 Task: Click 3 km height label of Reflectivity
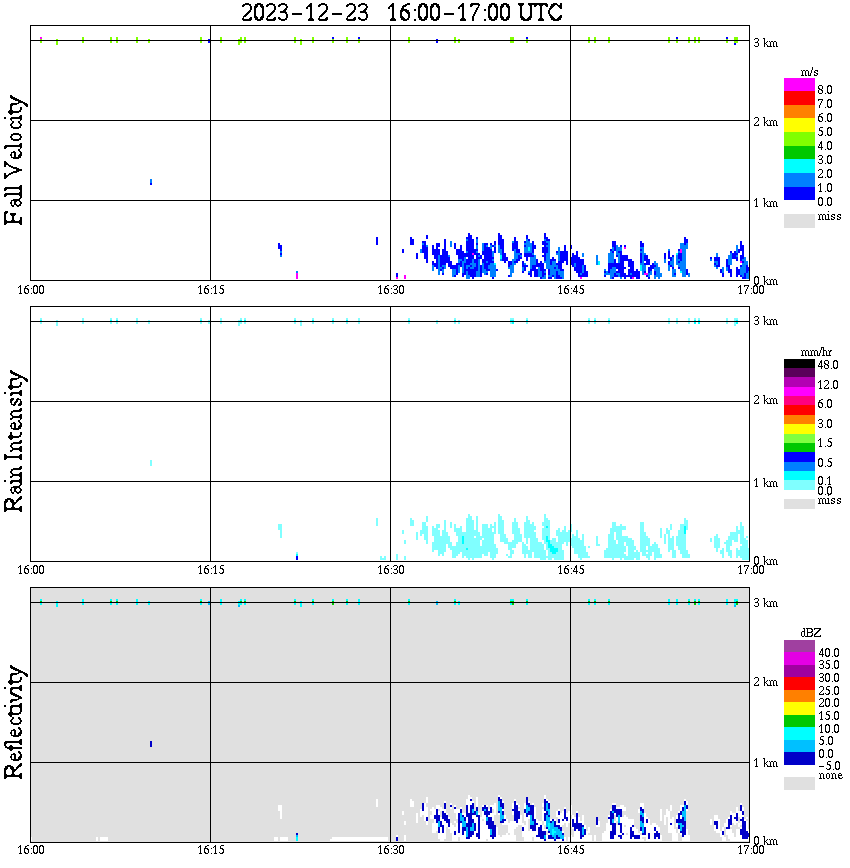point(765,603)
